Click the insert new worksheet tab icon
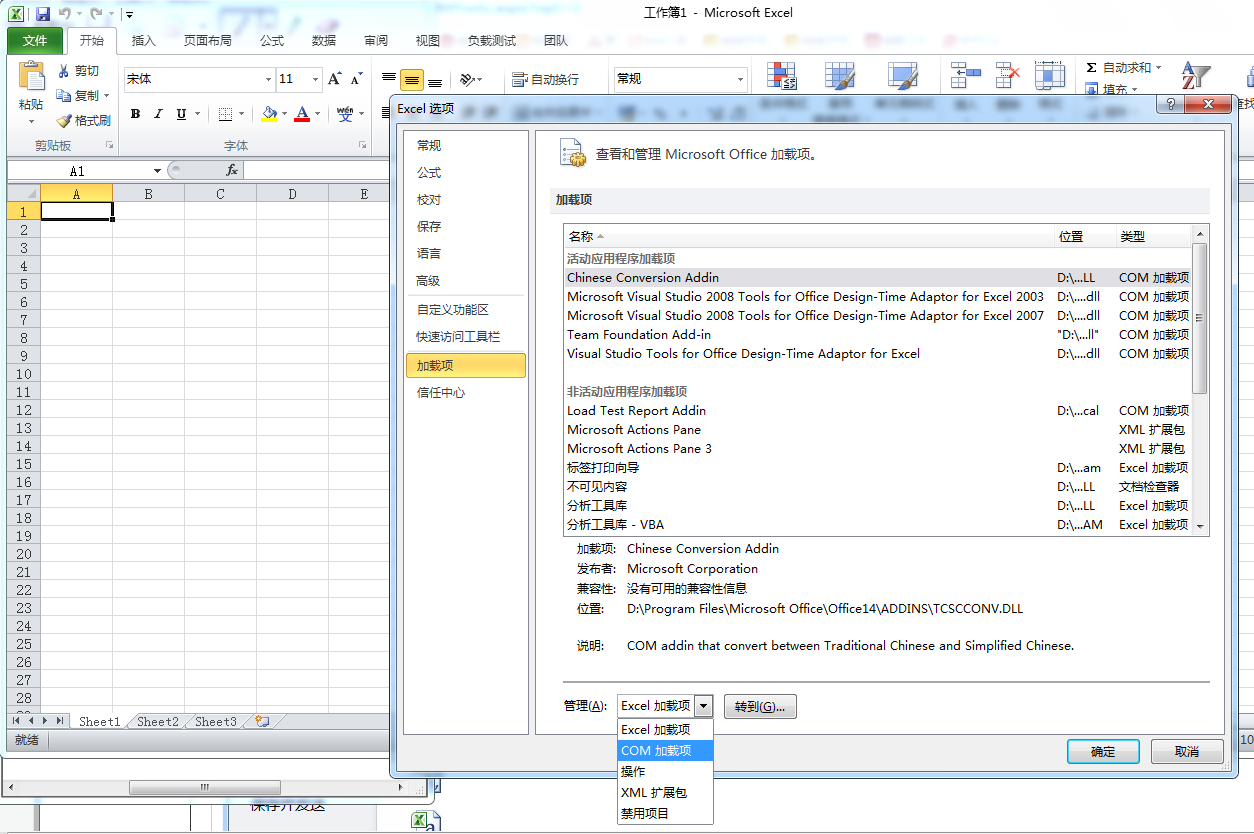 point(262,721)
